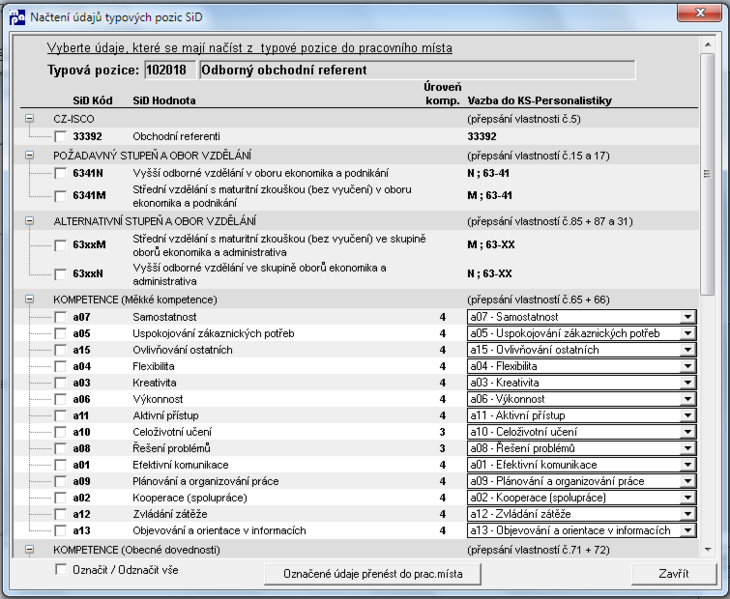Click the vertical scrollbar thumb

(708, 174)
